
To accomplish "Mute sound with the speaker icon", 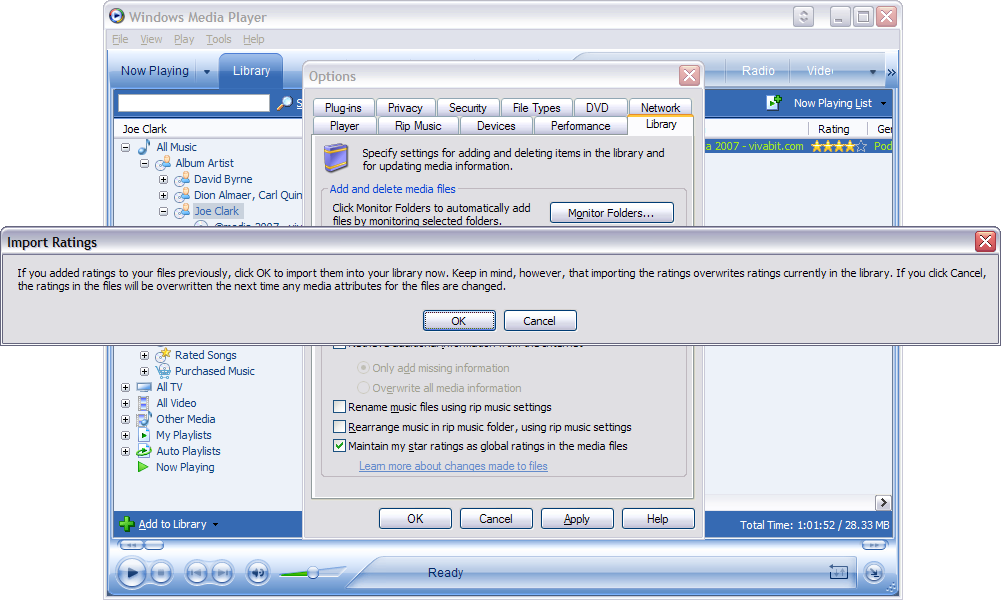I will (258, 573).
